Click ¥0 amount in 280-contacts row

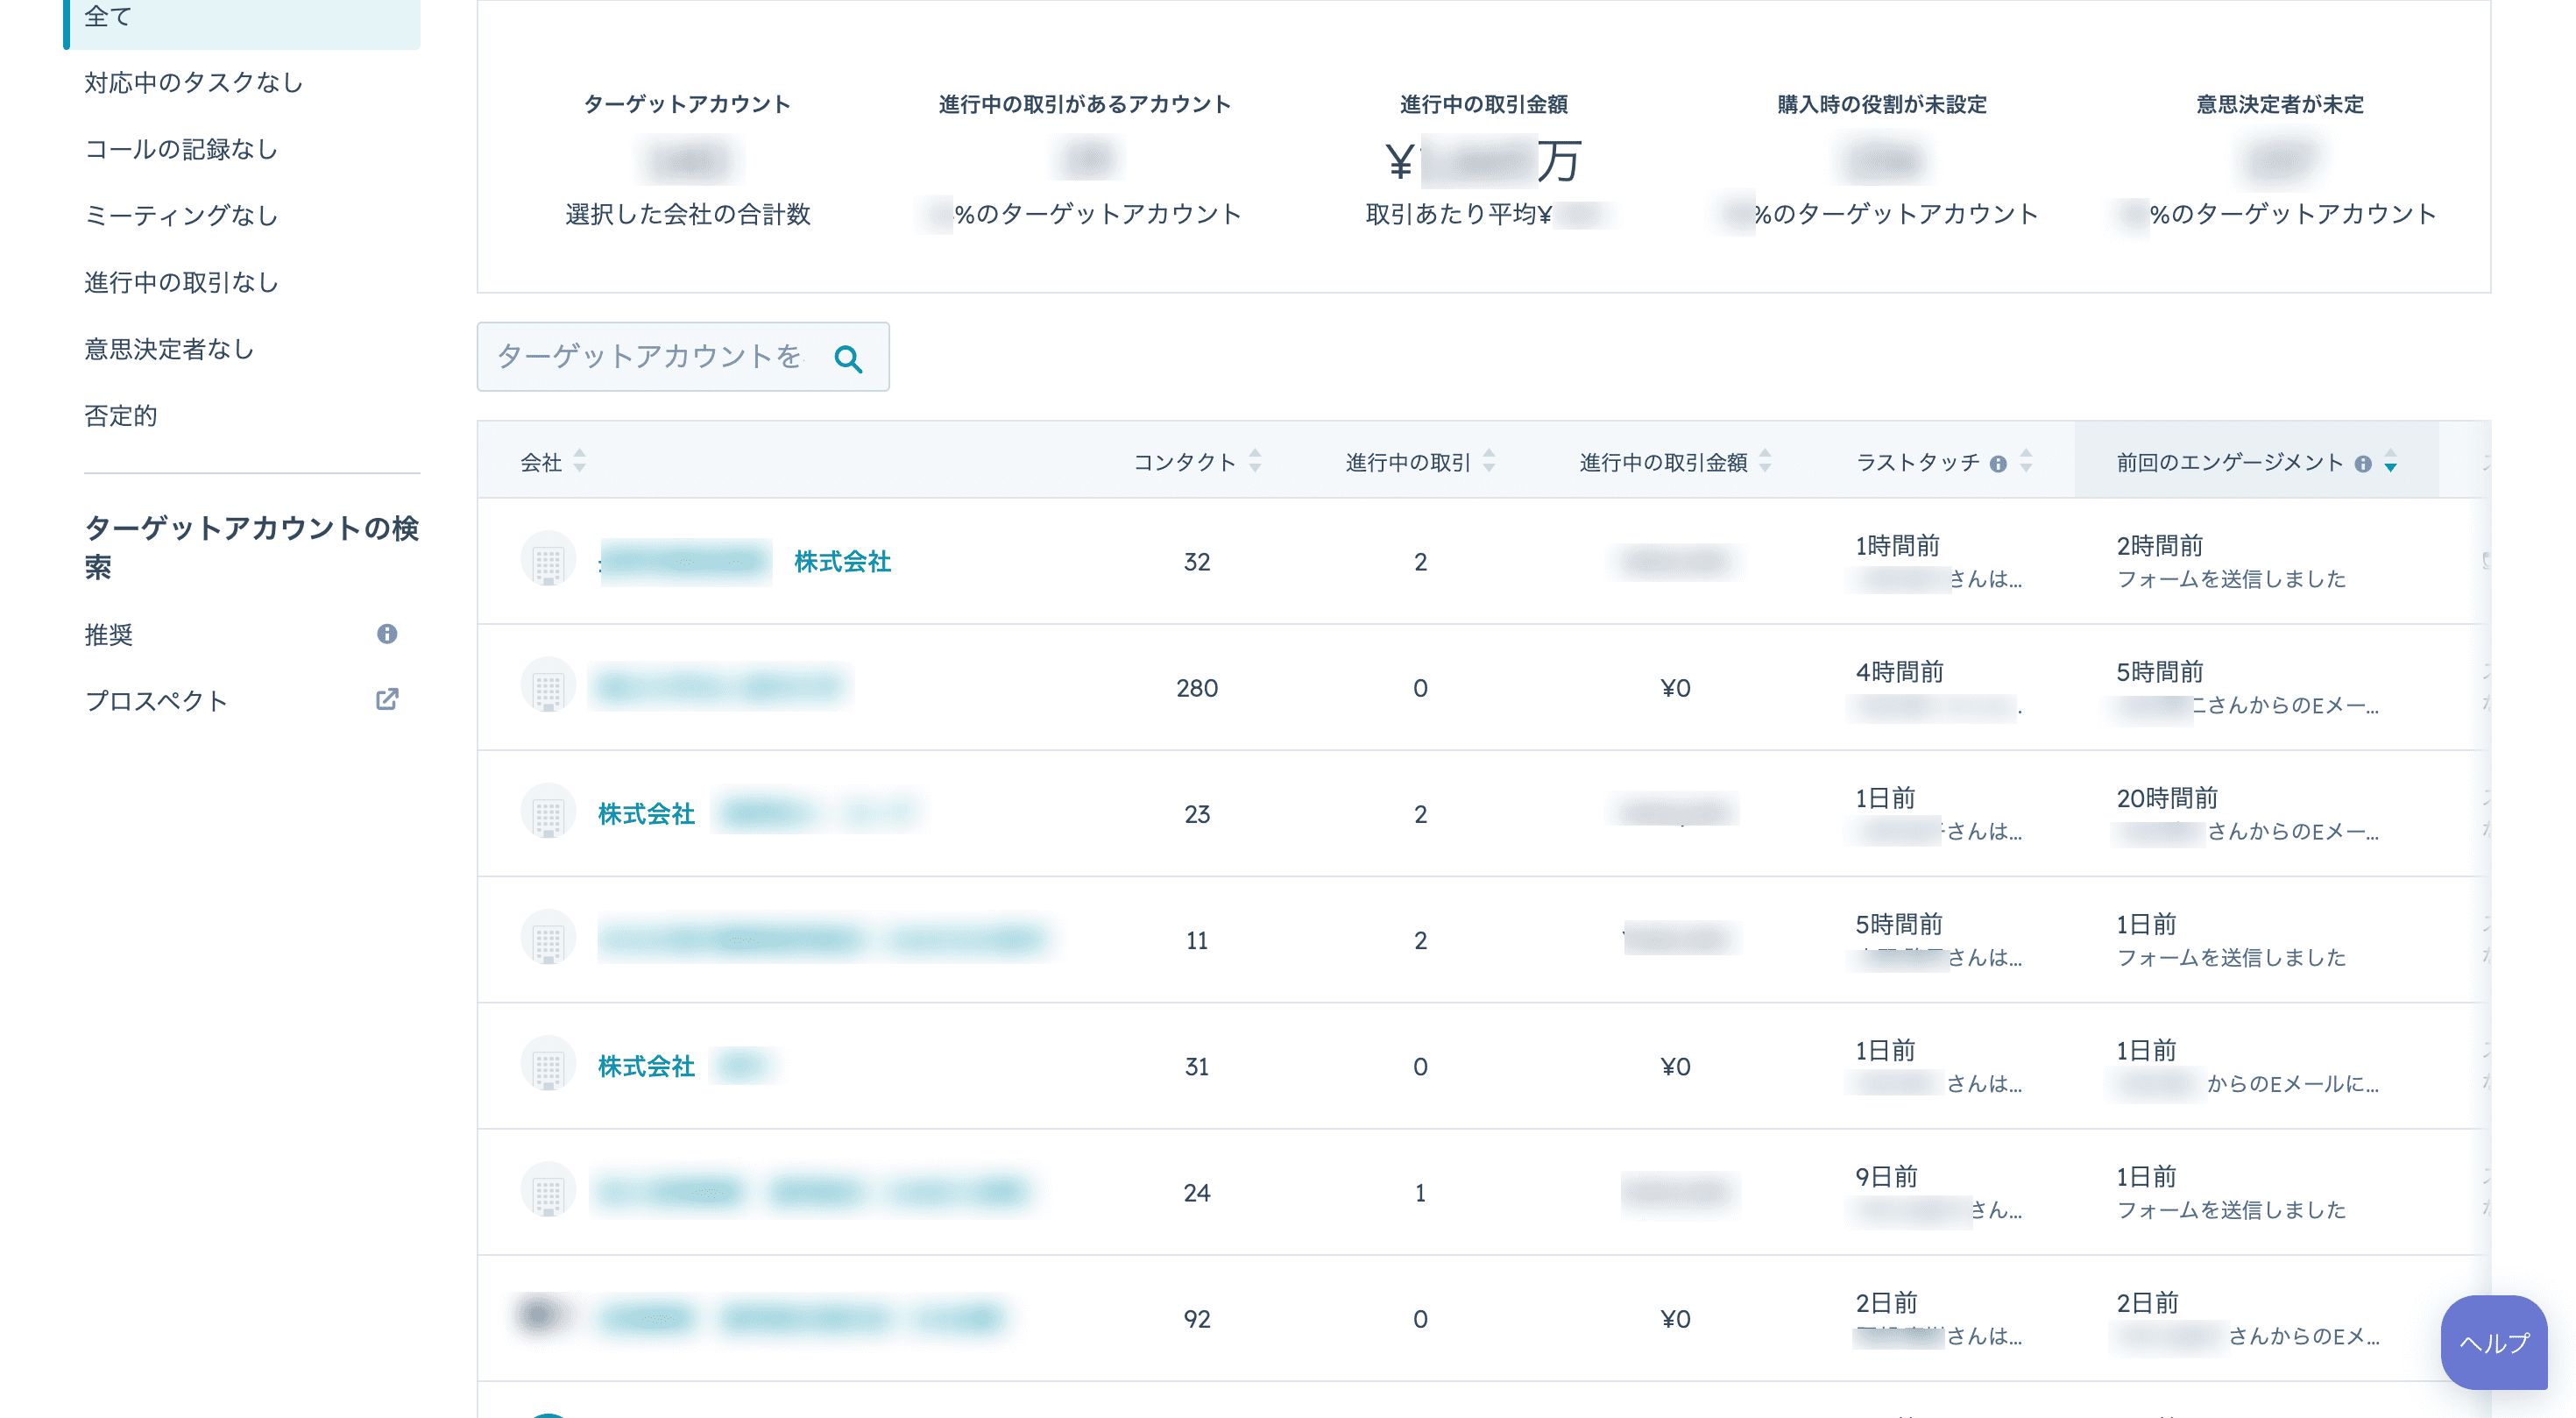(x=1675, y=688)
